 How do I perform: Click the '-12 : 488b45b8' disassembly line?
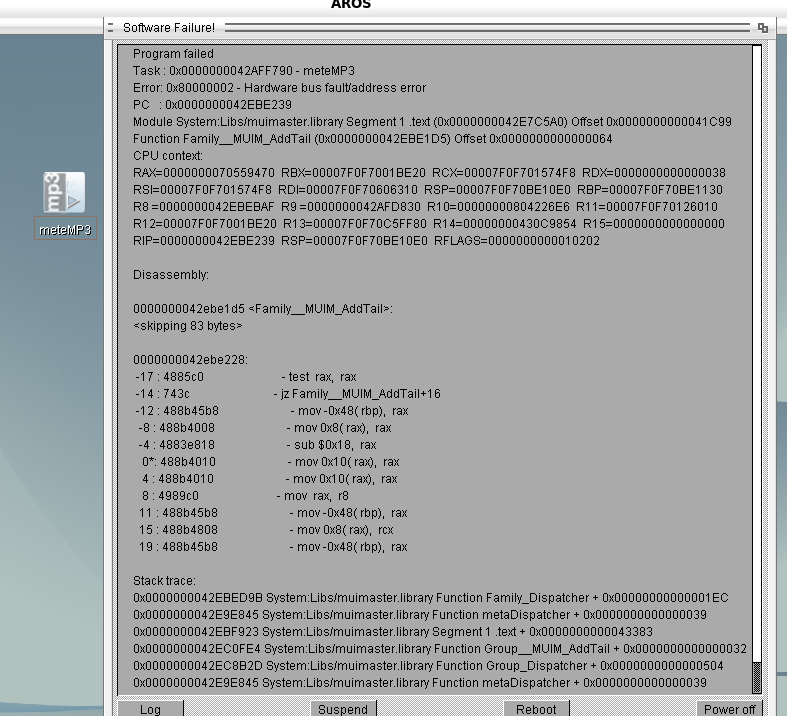coord(272,411)
